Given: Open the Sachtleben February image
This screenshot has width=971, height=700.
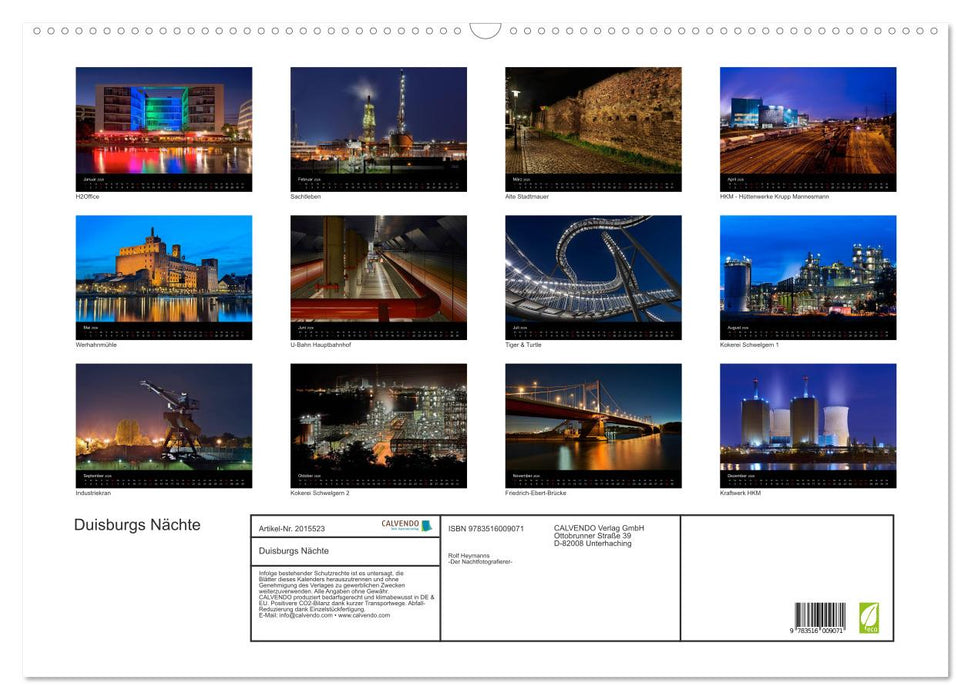Looking at the screenshot, I should click(377, 128).
